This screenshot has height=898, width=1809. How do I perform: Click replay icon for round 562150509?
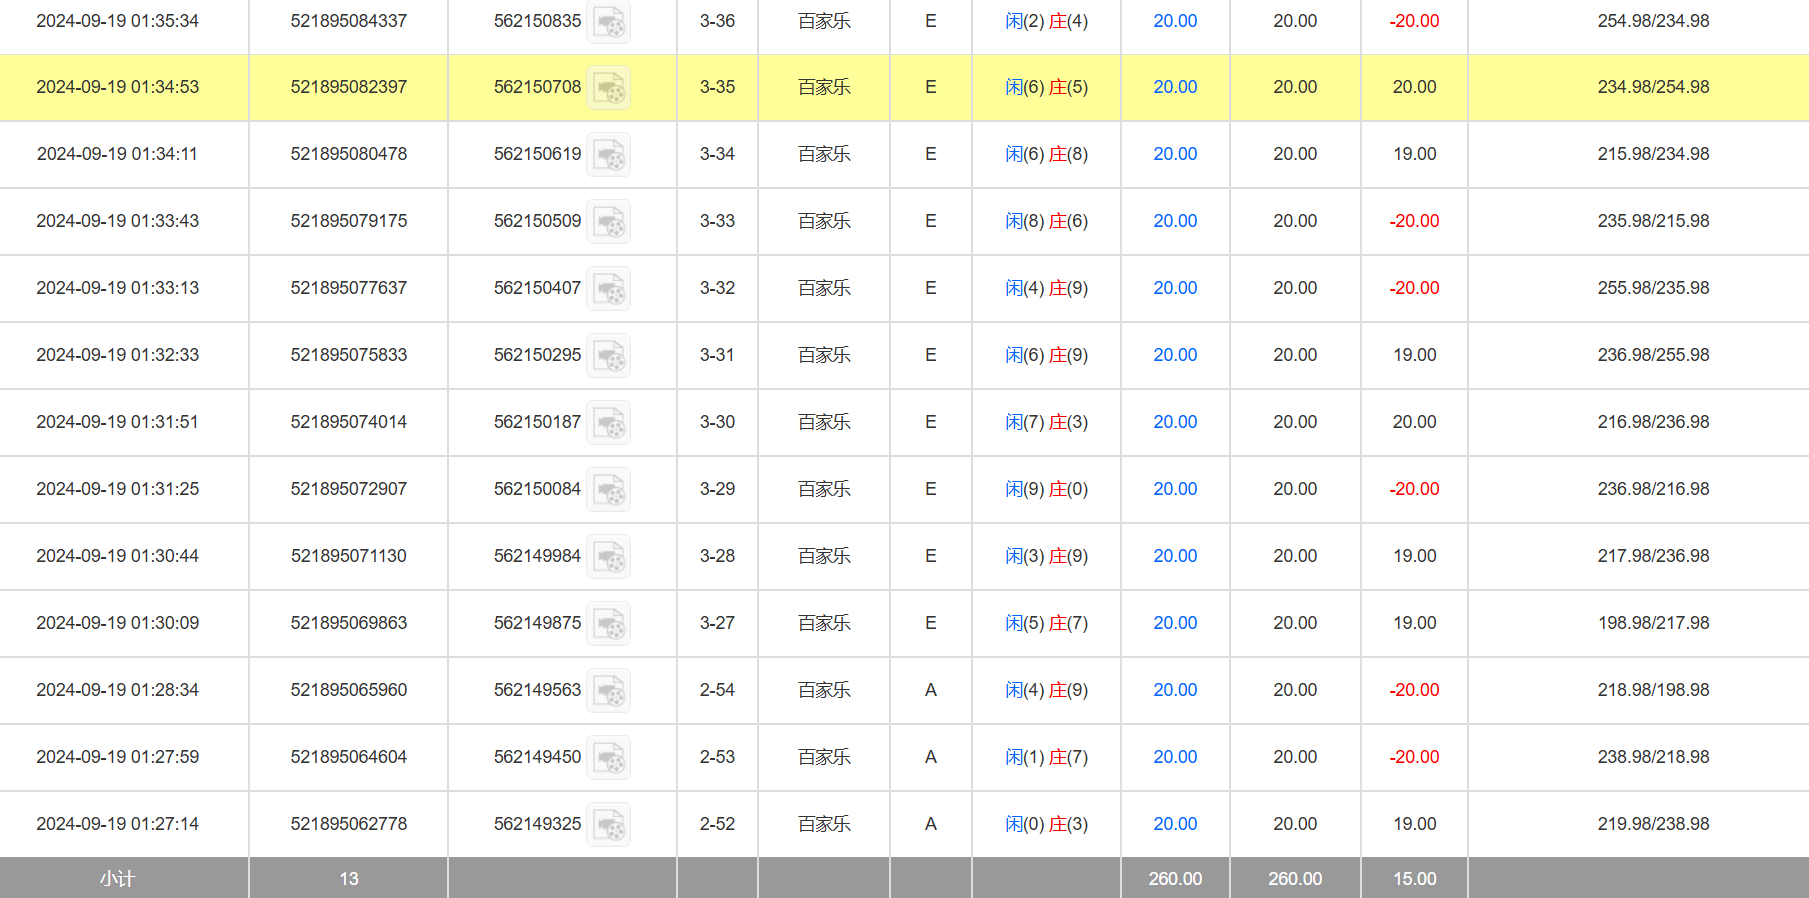tap(608, 222)
